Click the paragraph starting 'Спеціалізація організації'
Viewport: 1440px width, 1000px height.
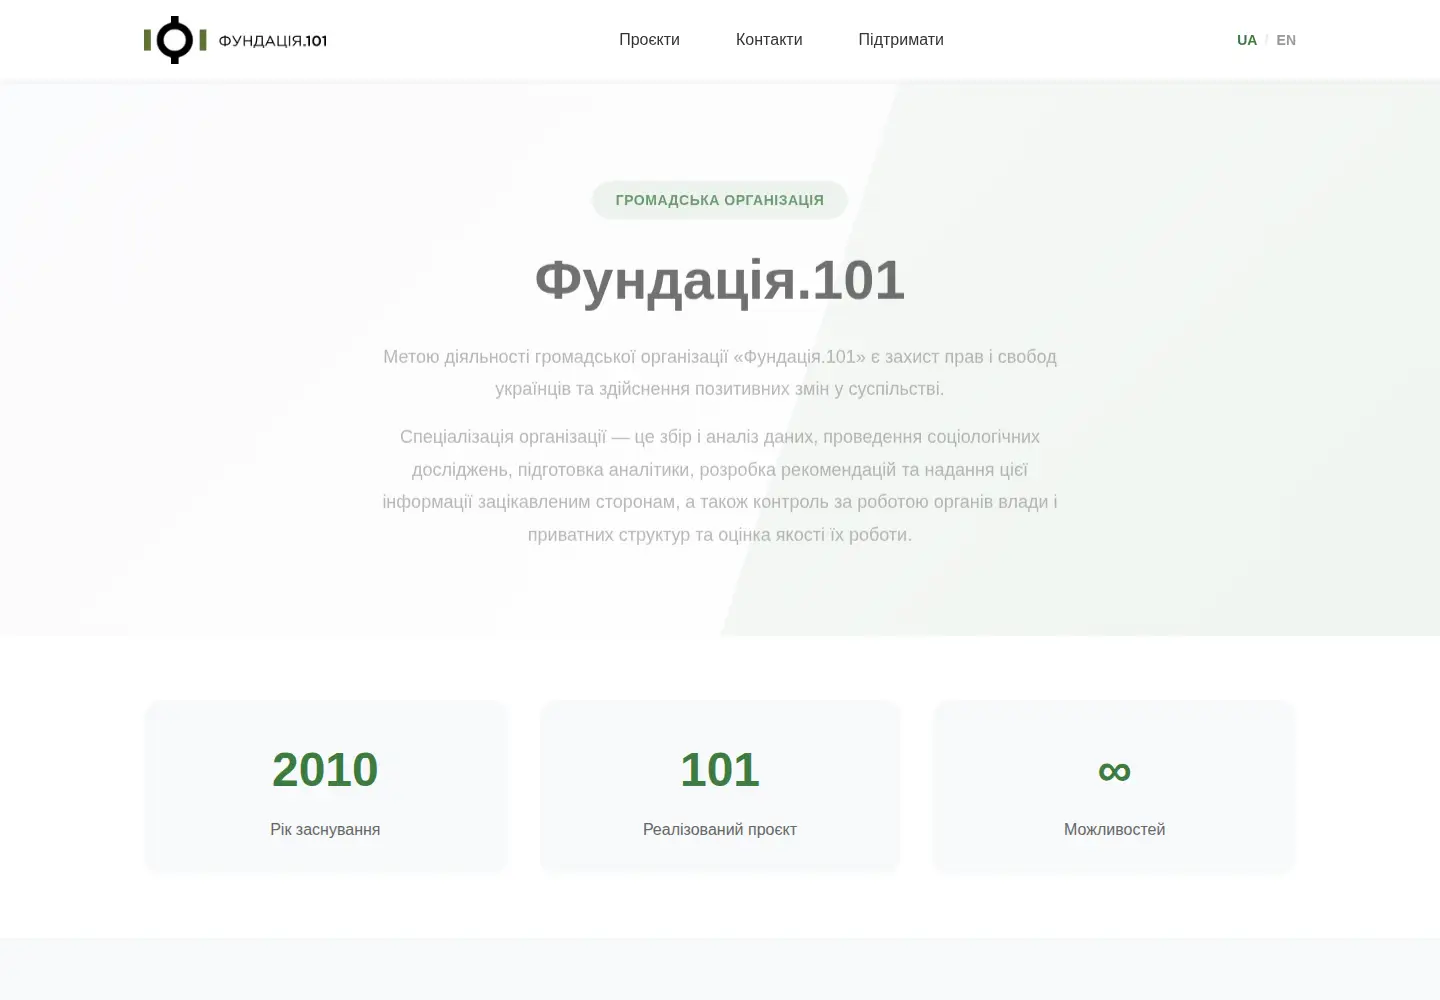click(720, 485)
